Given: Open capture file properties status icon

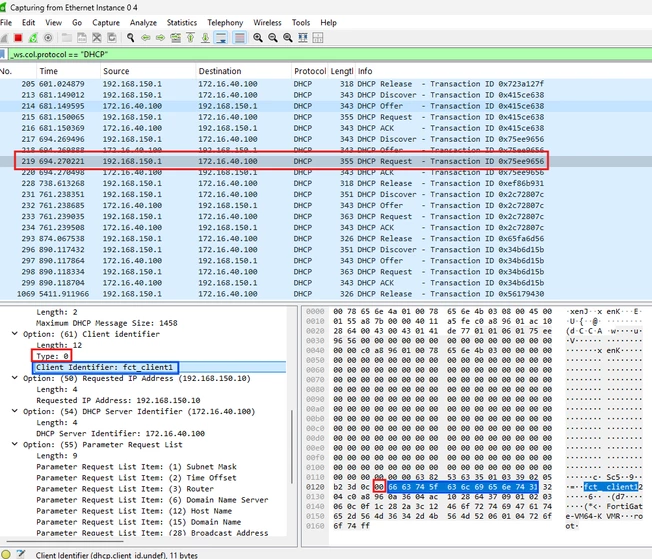Looking at the screenshot, I should pos(20,554).
